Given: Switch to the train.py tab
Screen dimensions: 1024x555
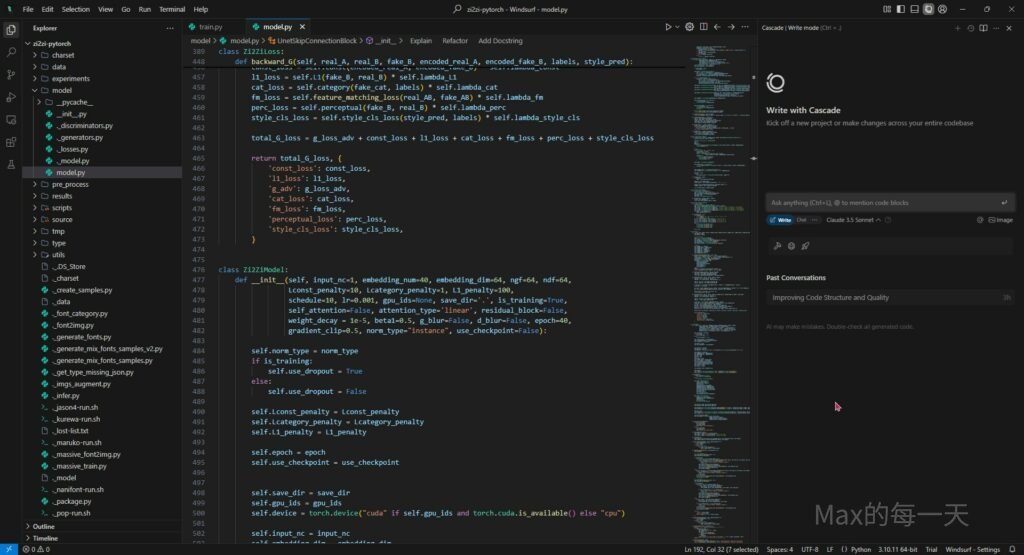Looking at the screenshot, I should tap(209, 27).
